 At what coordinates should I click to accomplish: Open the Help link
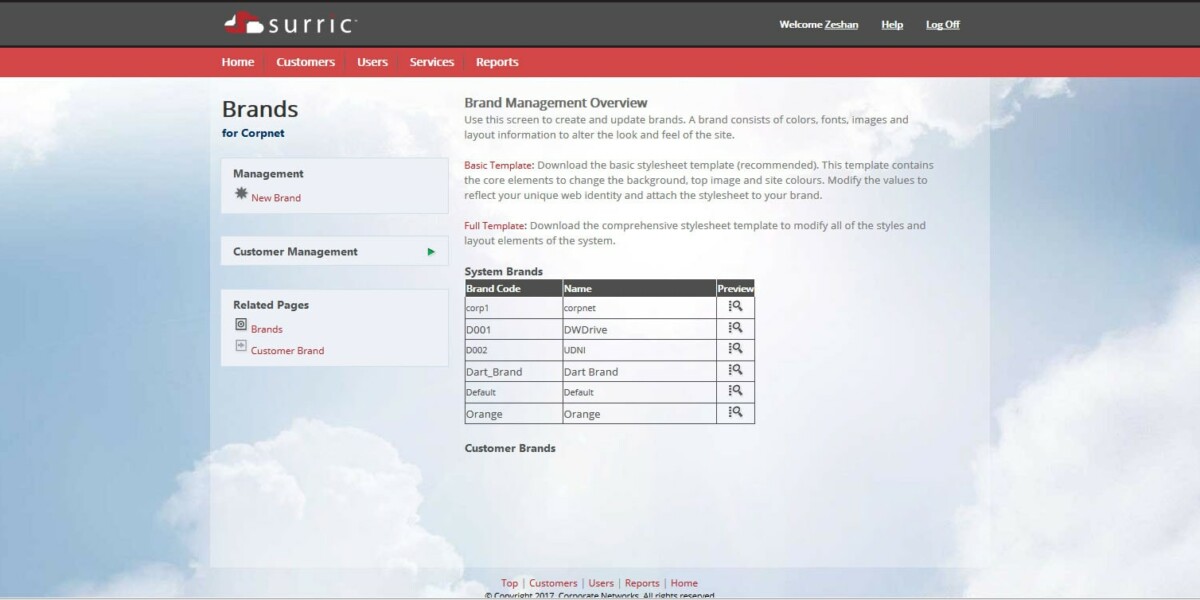pyautogui.click(x=891, y=24)
